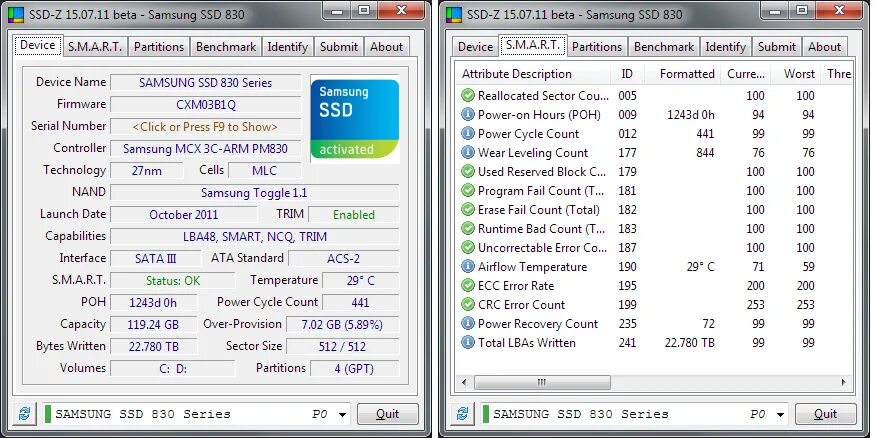Viewport: 874px width, 438px height.
Task: Click the Worst column header
Action: coord(796,74)
